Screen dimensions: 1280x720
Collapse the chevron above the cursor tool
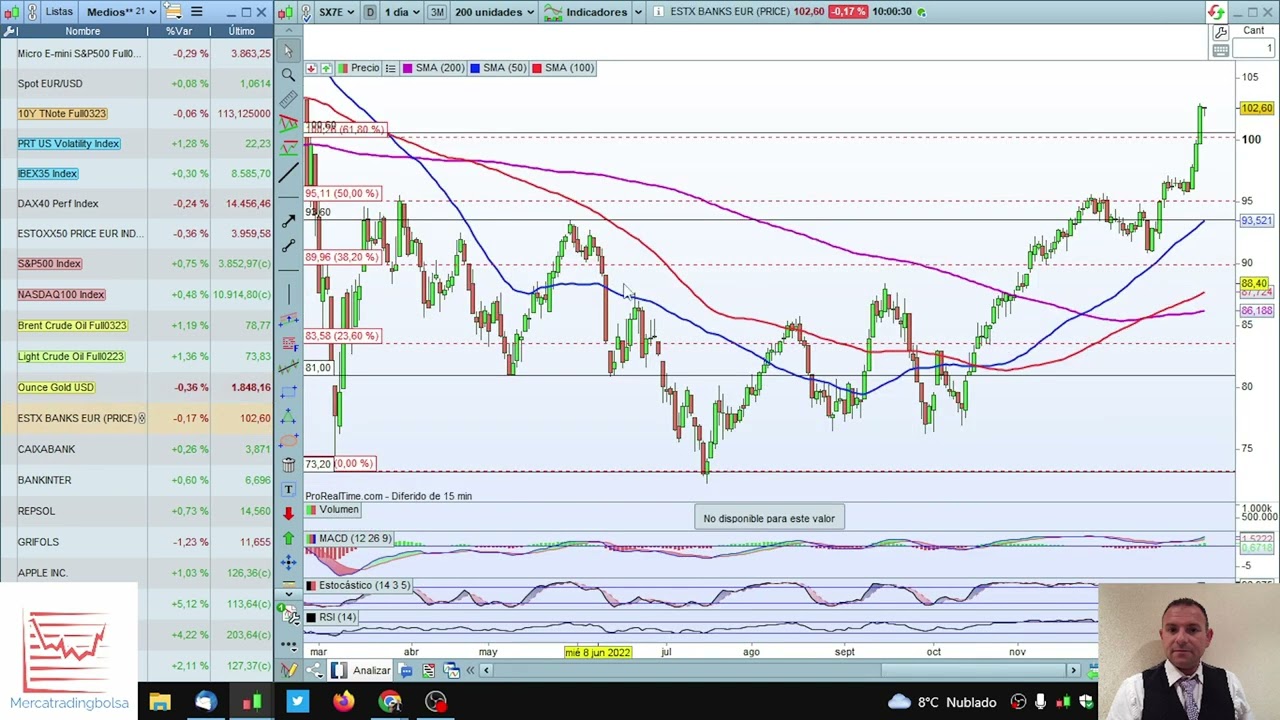pyautogui.click(x=288, y=31)
